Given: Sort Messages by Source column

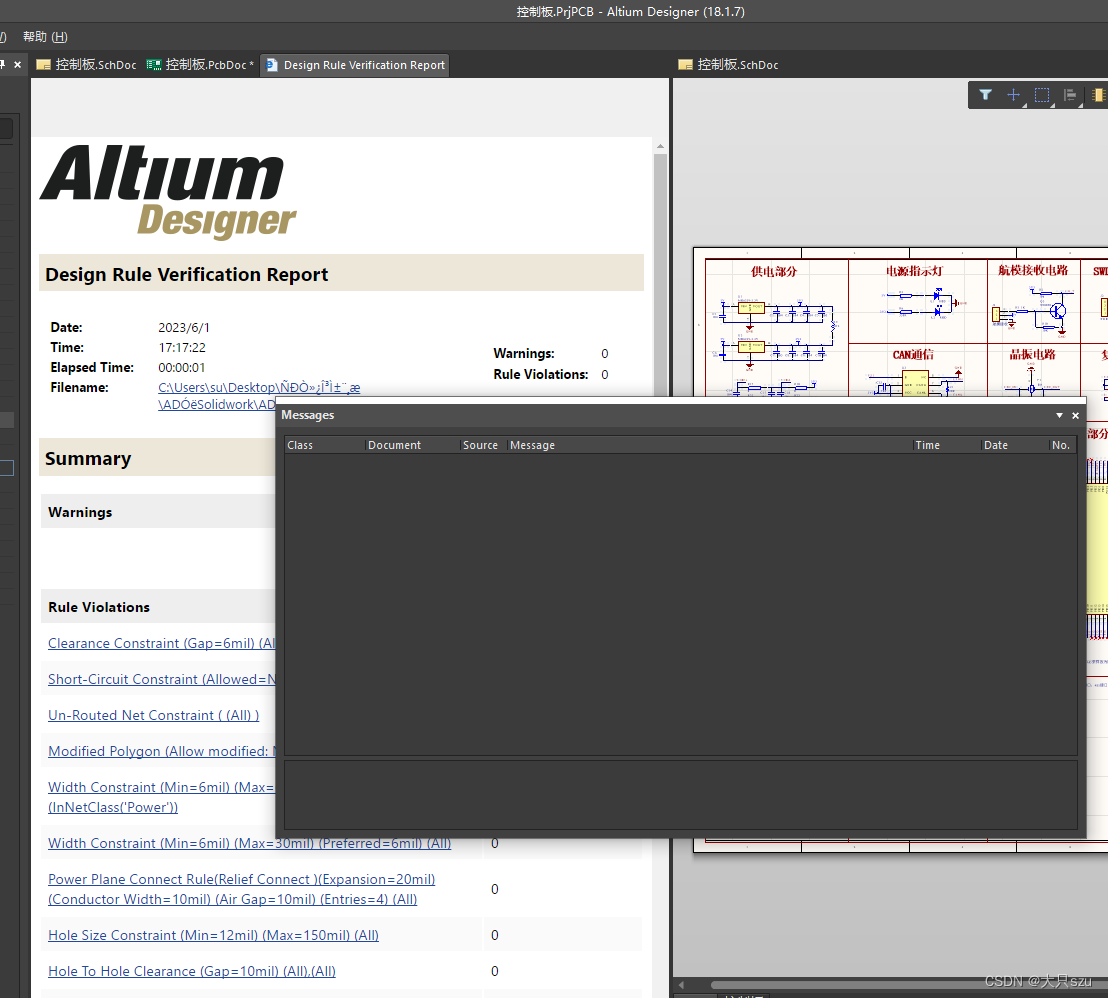Looking at the screenshot, I should click(483, 445).
